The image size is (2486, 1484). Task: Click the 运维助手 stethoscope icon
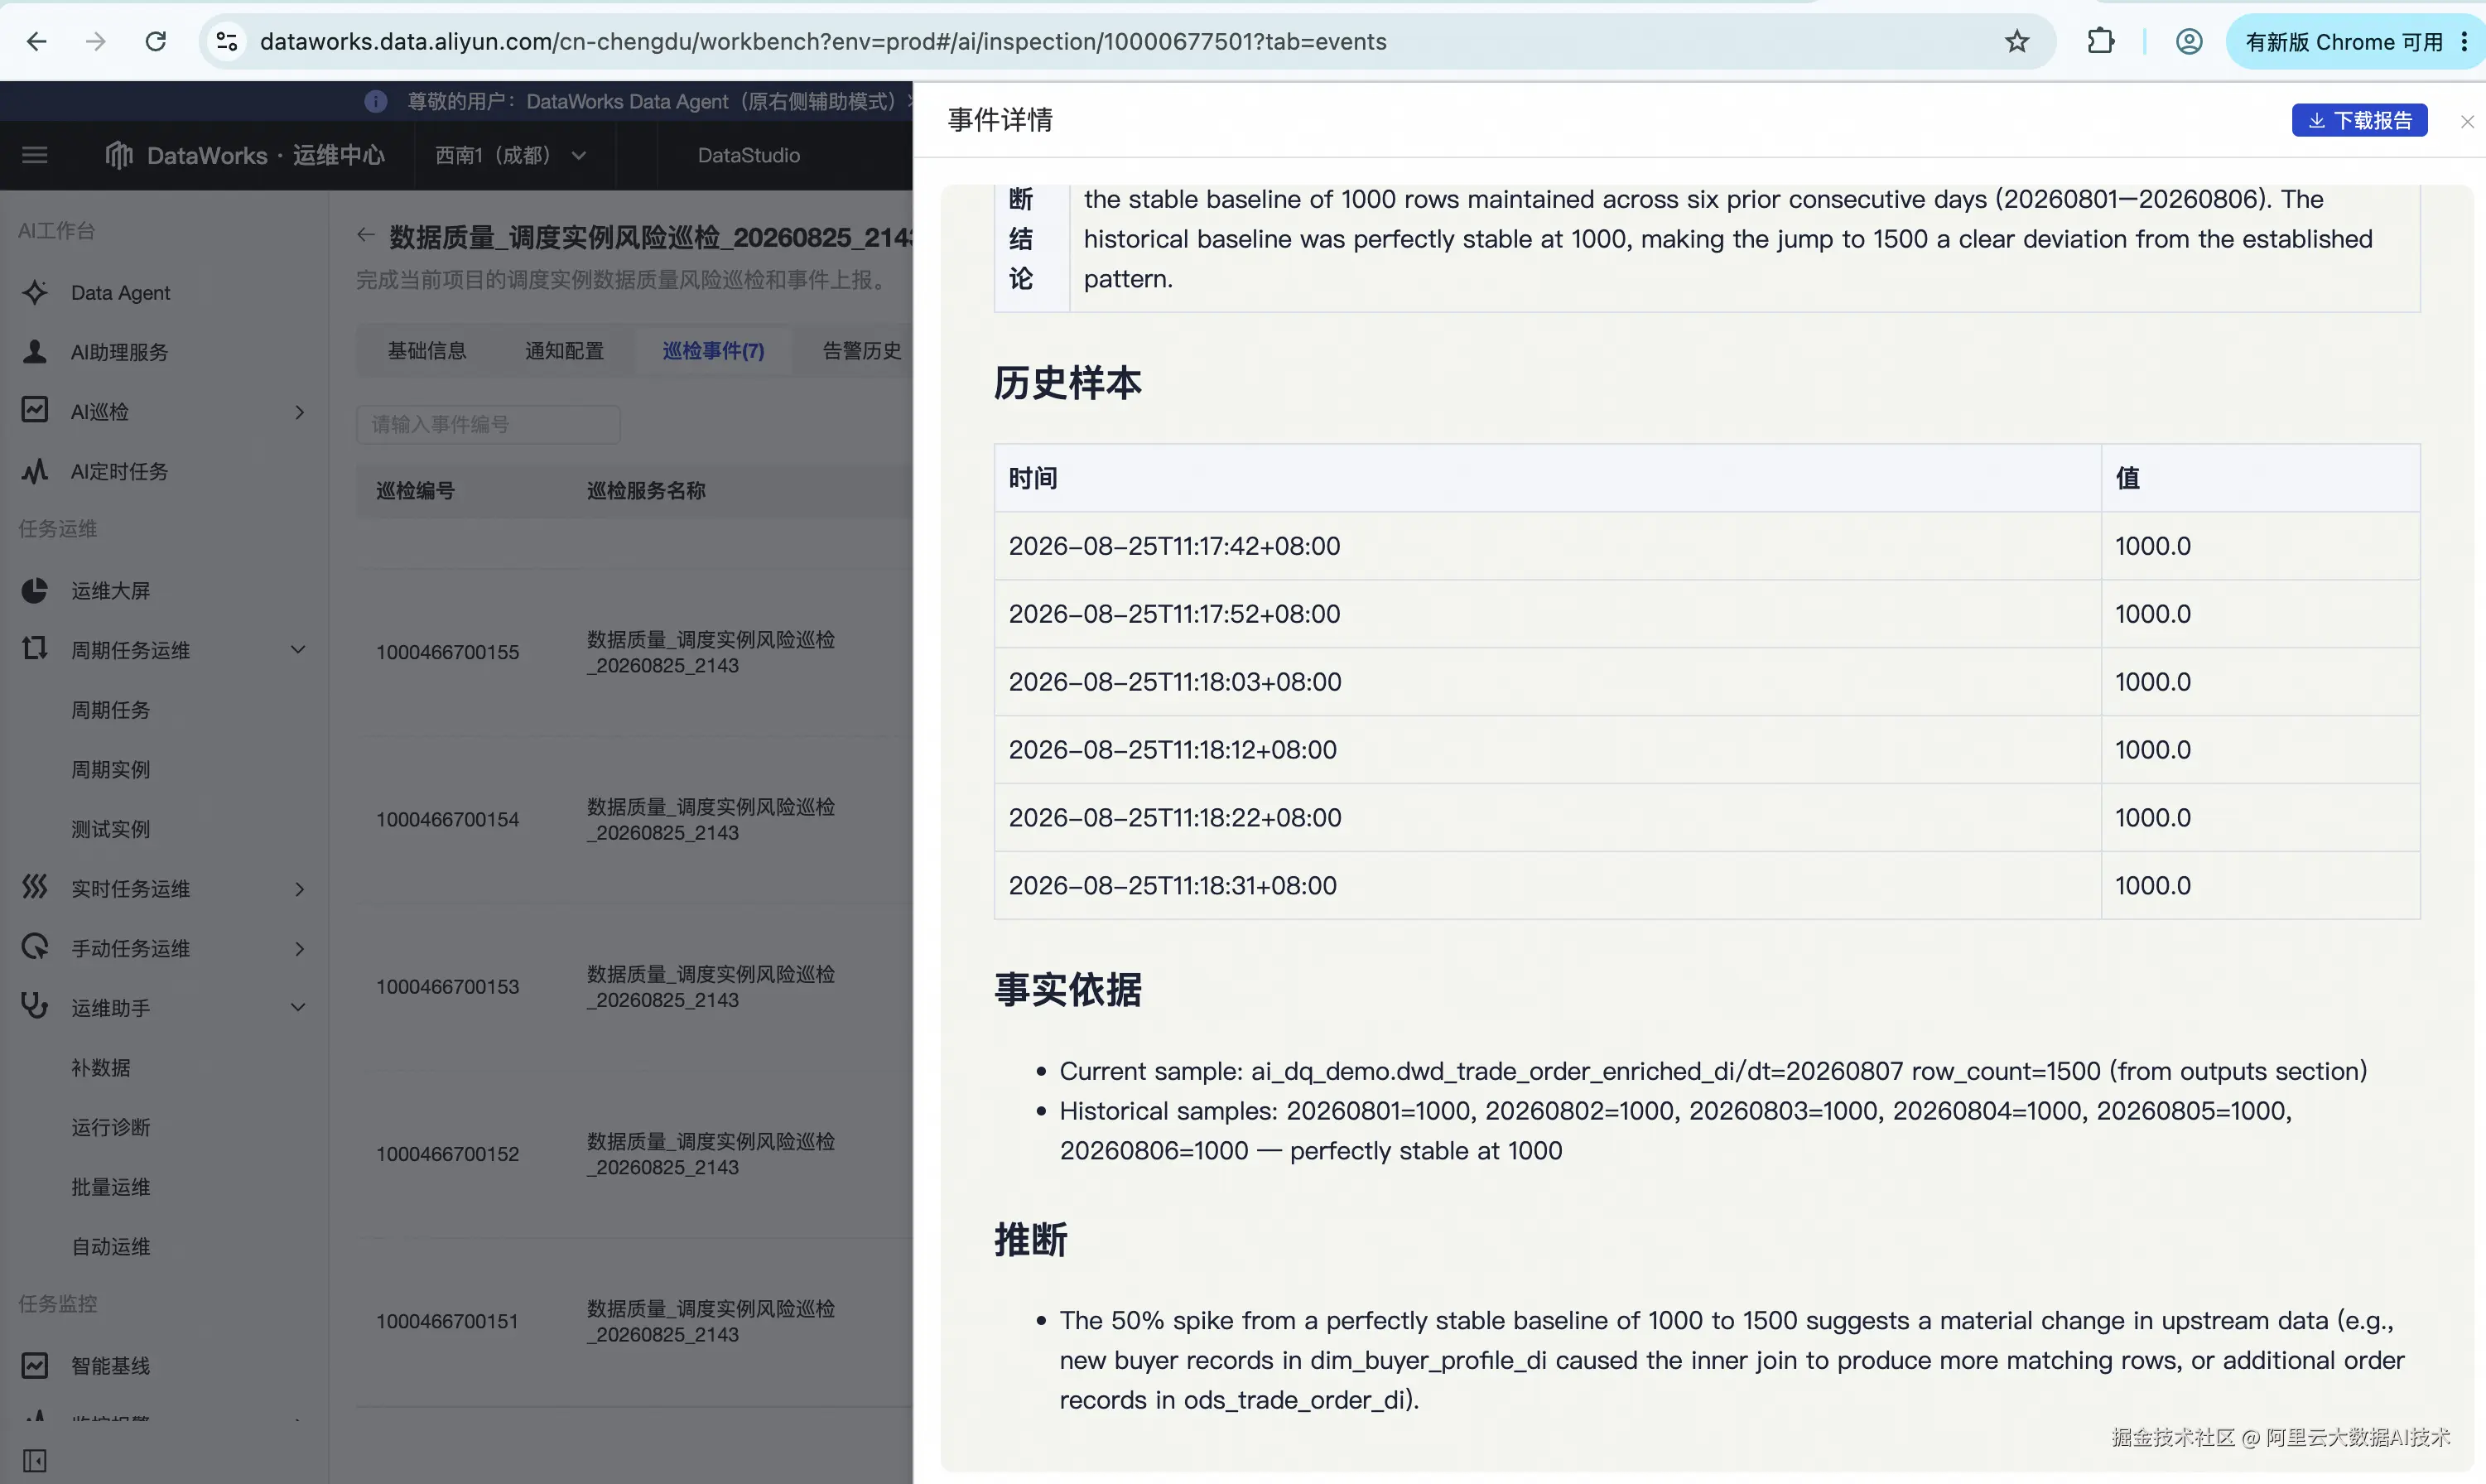tap(35, 1006)
